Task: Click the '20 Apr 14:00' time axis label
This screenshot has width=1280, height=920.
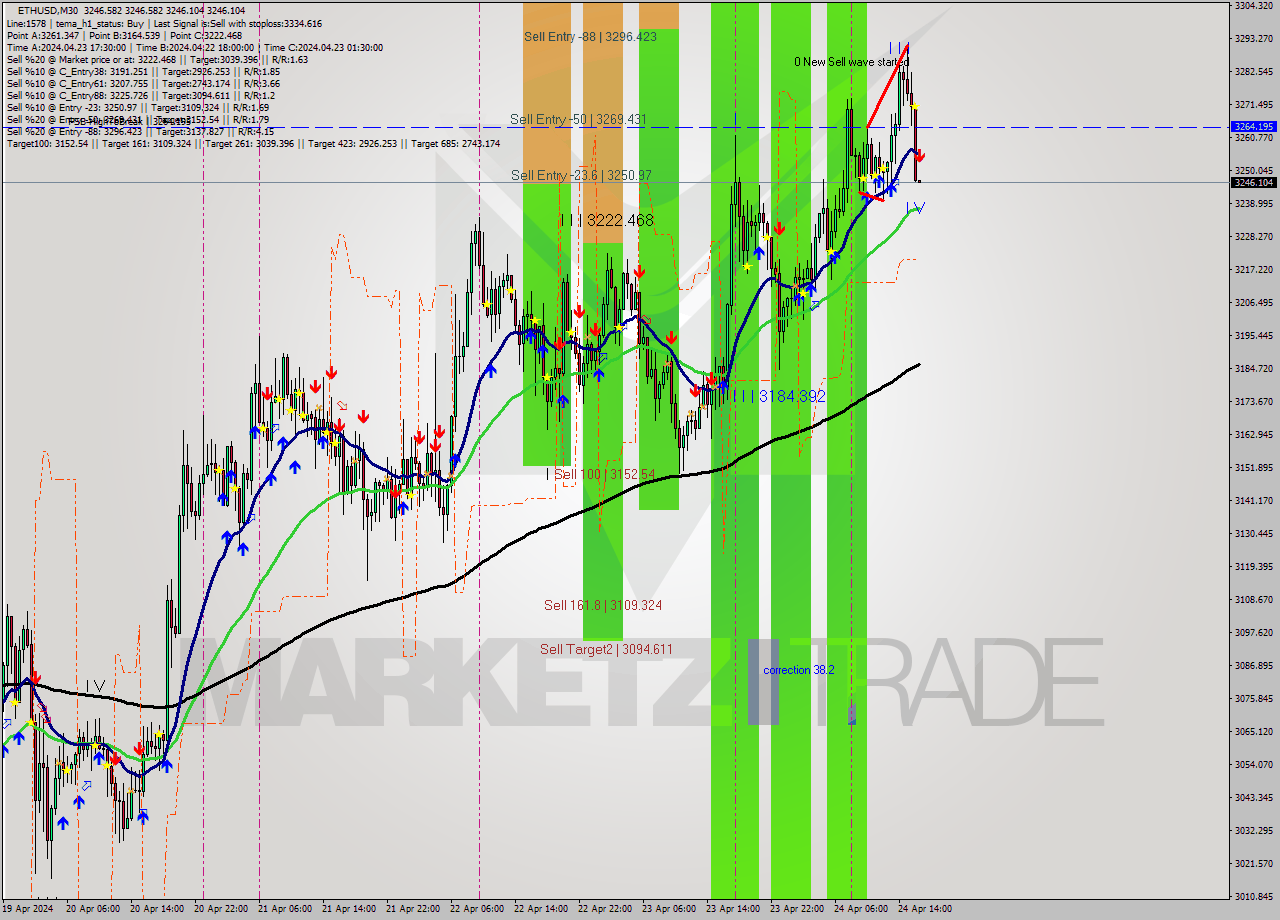Action: pos(158,909)
